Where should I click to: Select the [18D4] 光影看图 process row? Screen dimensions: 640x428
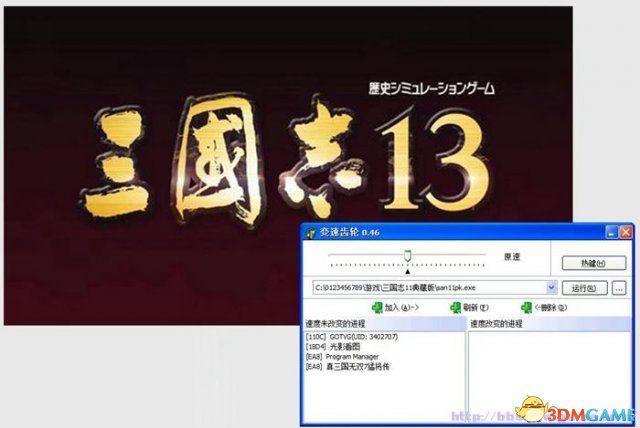pyautogui.click(x=333, y=347)
